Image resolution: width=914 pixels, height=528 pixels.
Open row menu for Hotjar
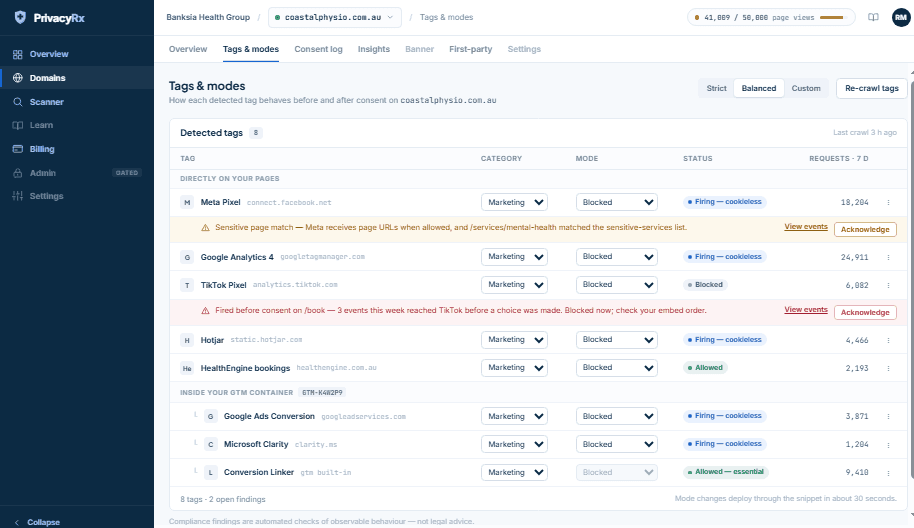(888, 340)
